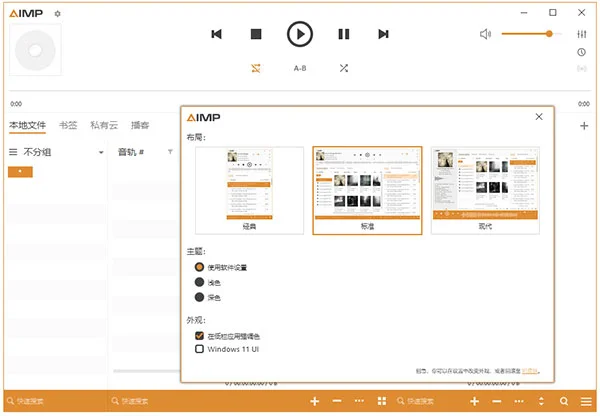
Task: Jump to a position on the seek bar
Action: [300, 91]
